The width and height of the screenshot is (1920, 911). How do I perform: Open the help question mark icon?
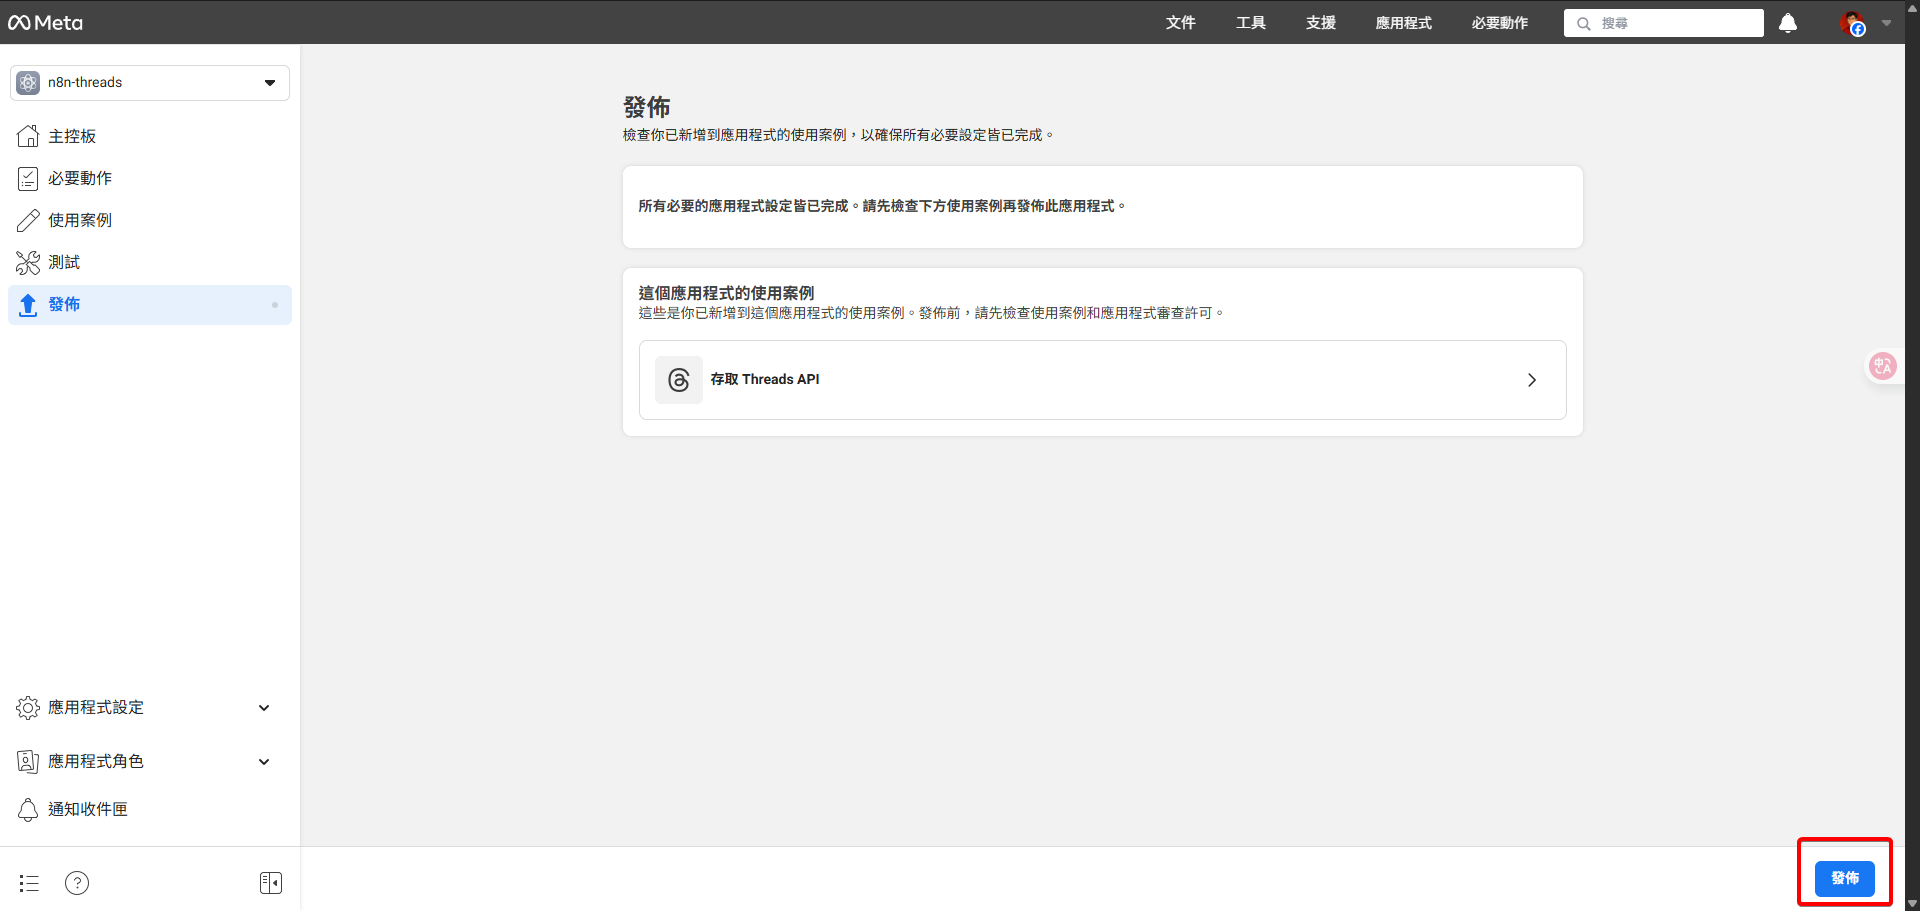click(x=77, y=883)
